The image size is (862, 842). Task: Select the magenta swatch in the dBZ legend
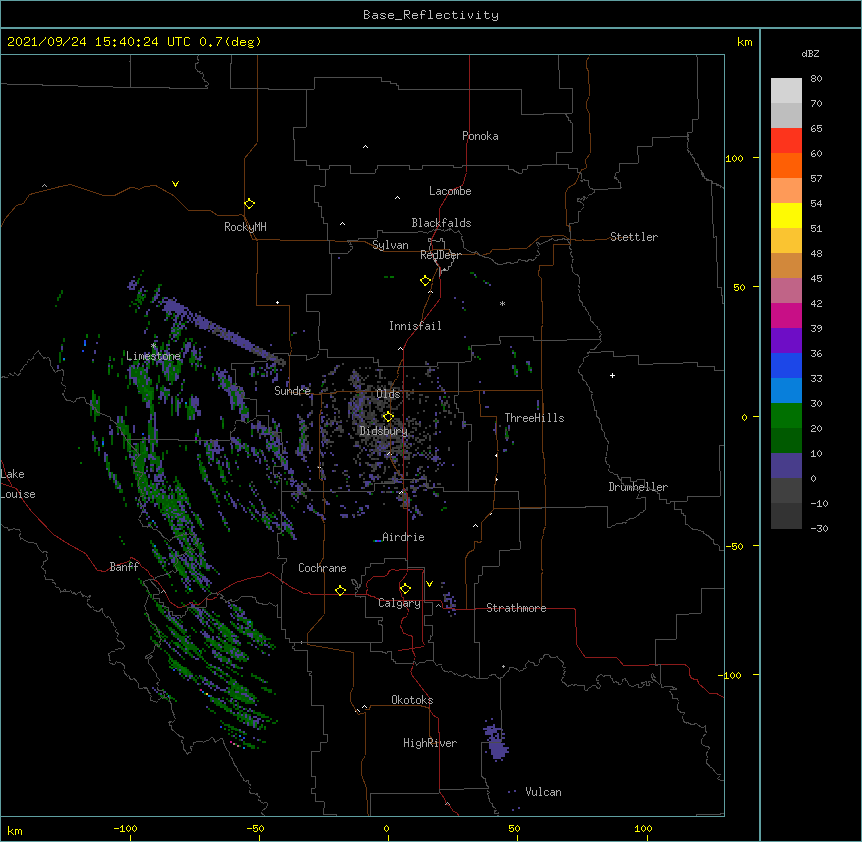(786, 315)
